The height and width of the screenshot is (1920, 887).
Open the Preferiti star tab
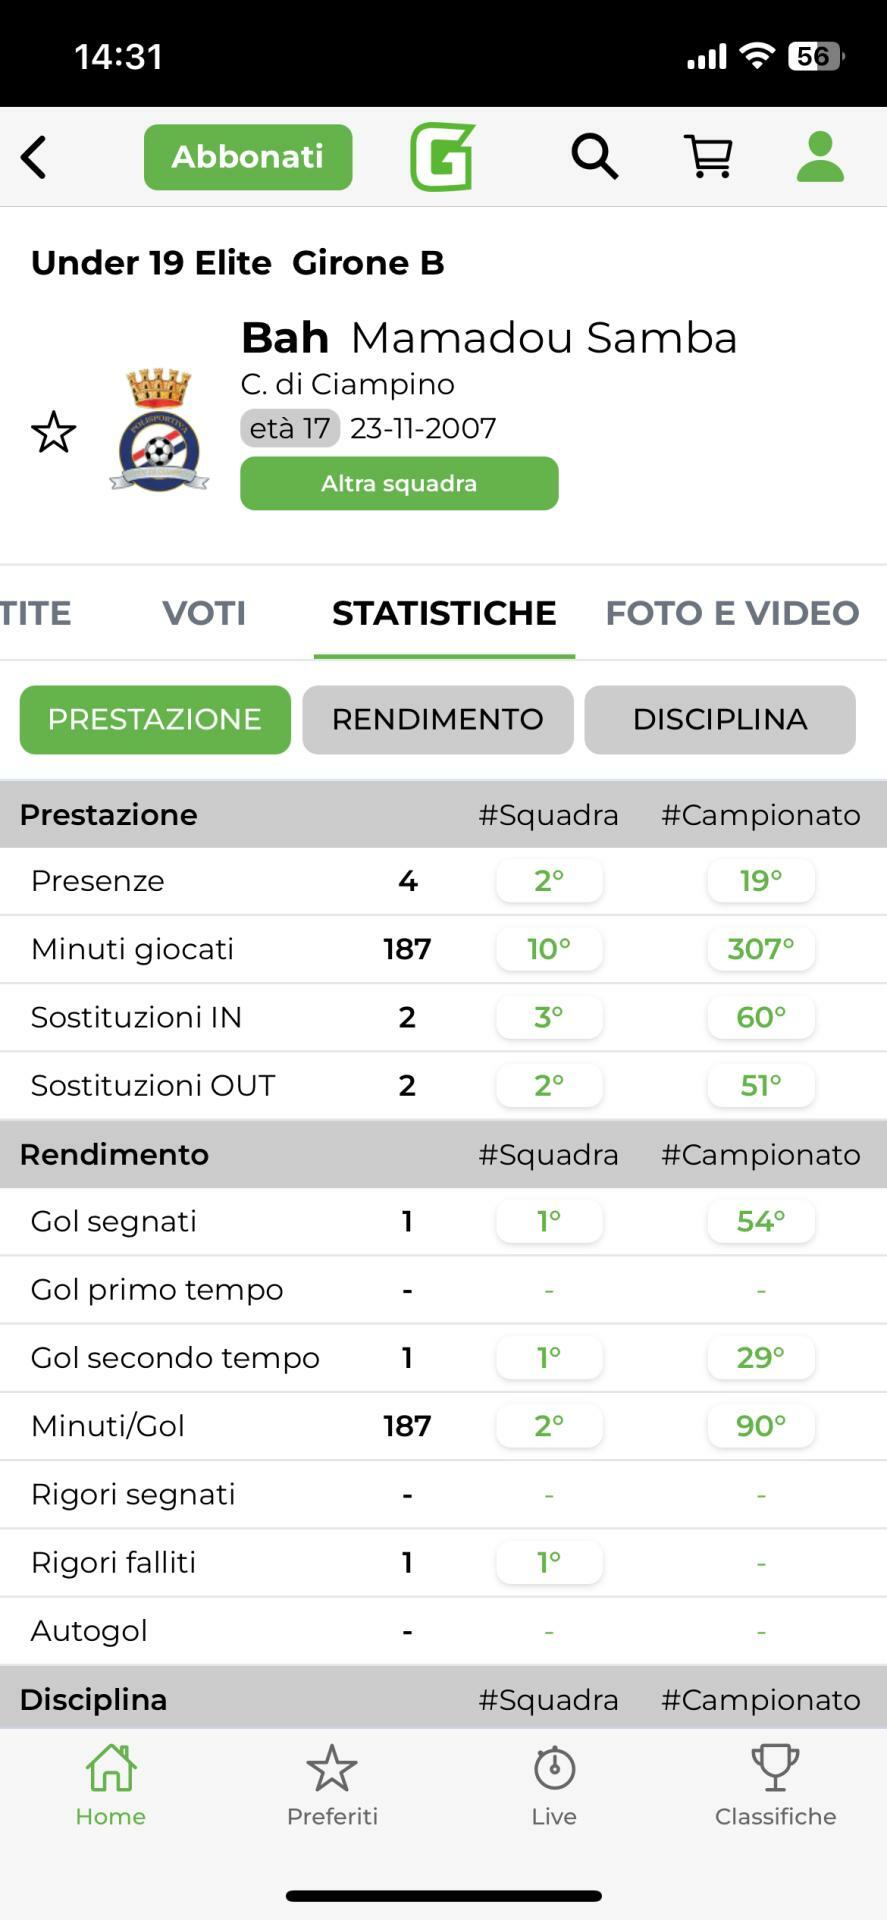(332, 1787)
